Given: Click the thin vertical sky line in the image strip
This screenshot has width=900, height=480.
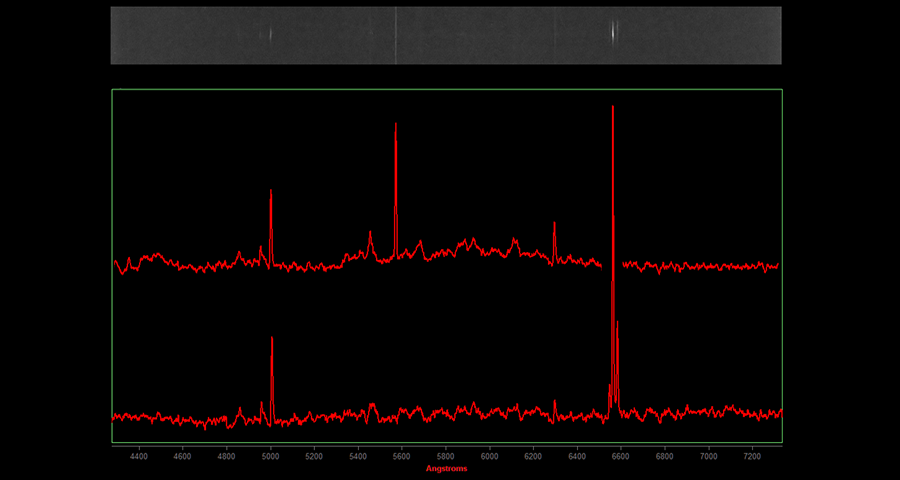Looking at the screenshot, I should point(396,35).
